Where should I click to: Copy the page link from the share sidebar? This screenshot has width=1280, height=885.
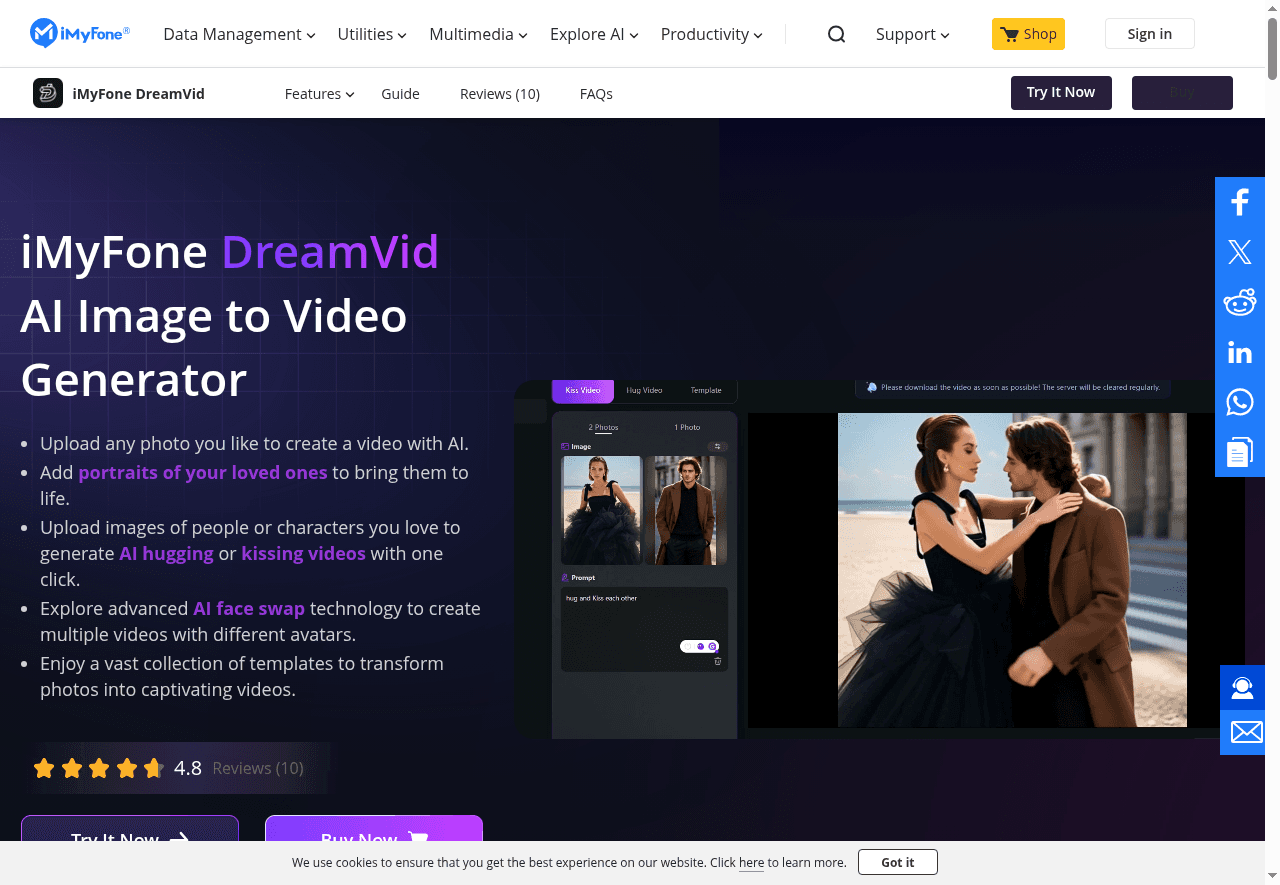coord(1240,451)
